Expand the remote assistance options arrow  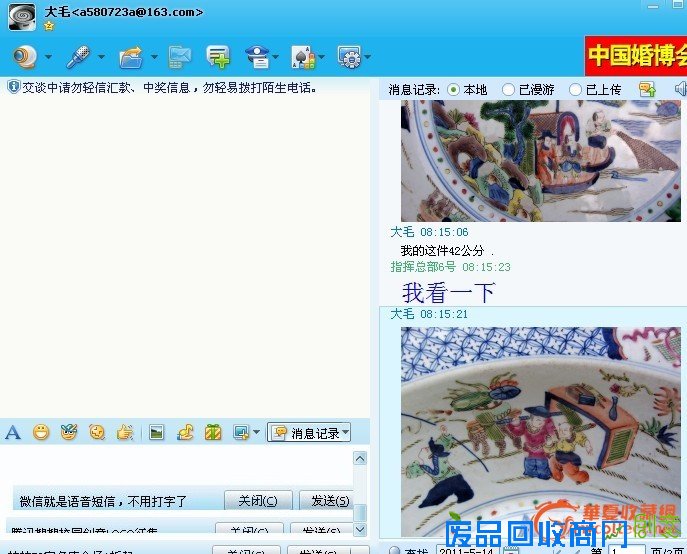(276, 57)
